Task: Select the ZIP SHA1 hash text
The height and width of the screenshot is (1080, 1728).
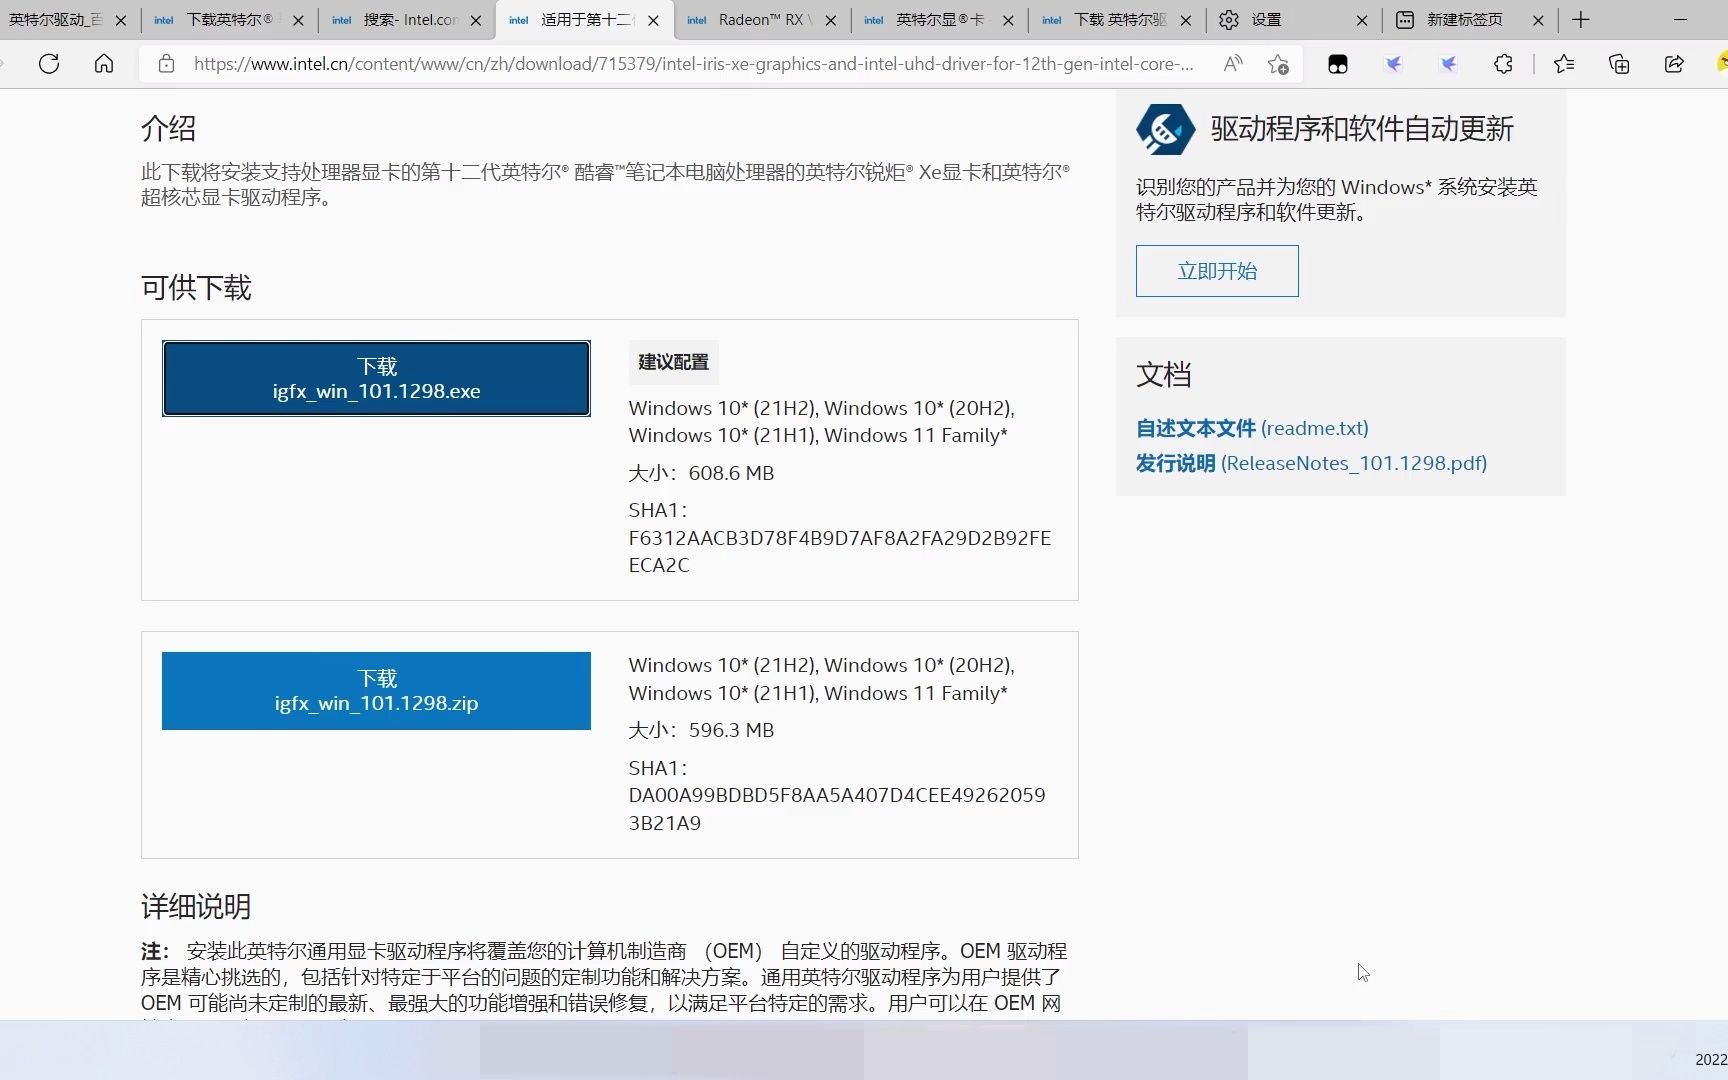Action: [x=837, y=809]
